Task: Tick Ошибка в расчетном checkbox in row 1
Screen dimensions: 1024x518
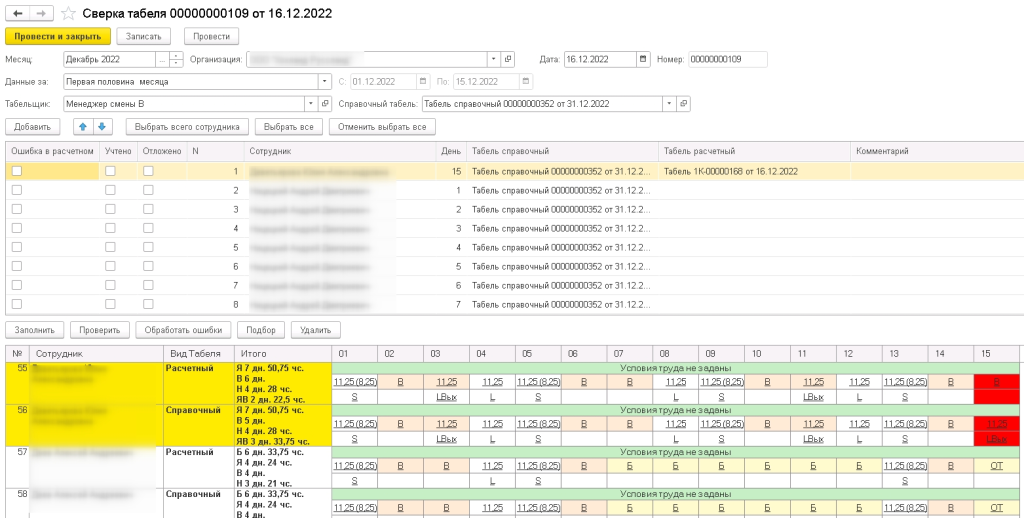Action: click(17, 171)
